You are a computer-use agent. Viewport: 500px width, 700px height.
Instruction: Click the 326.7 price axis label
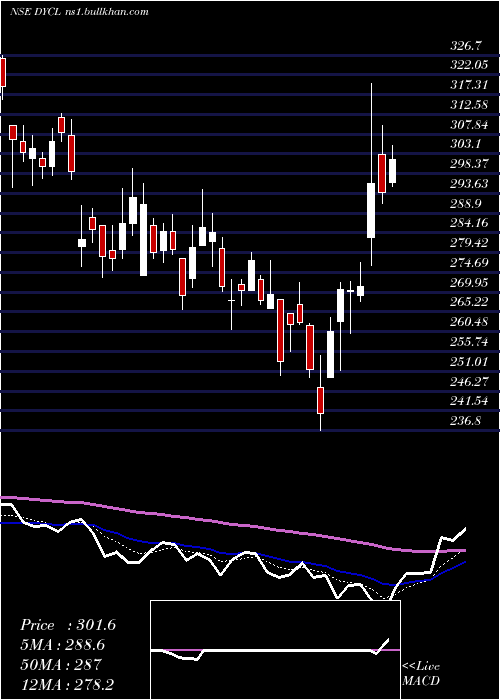[x=467, y=46]
